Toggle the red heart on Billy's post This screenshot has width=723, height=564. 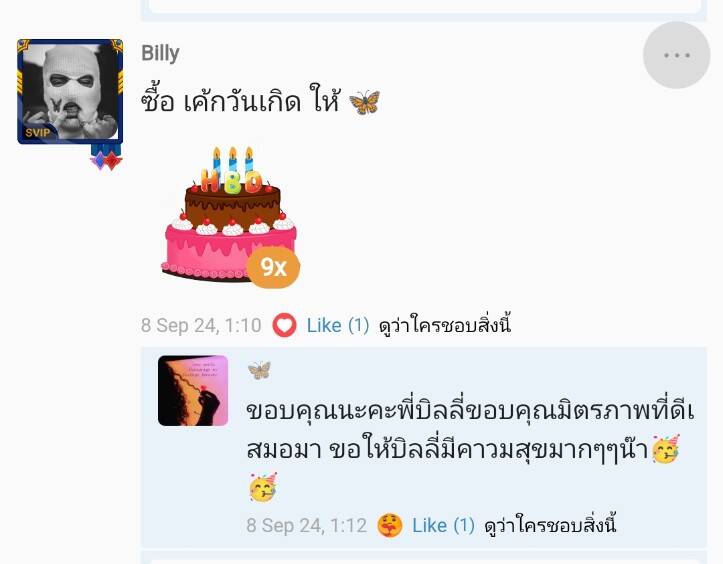click(x=284, y=325)
